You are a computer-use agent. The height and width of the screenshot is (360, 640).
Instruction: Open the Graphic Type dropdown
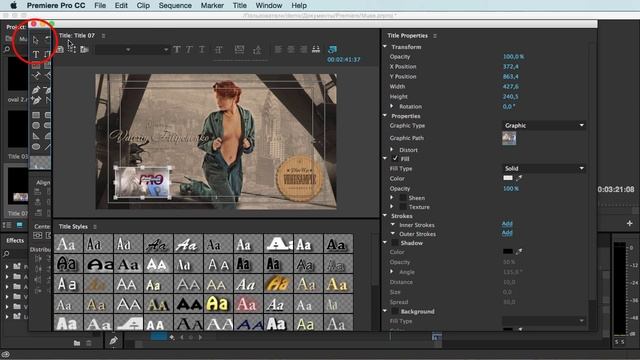(x=544, y=125)
